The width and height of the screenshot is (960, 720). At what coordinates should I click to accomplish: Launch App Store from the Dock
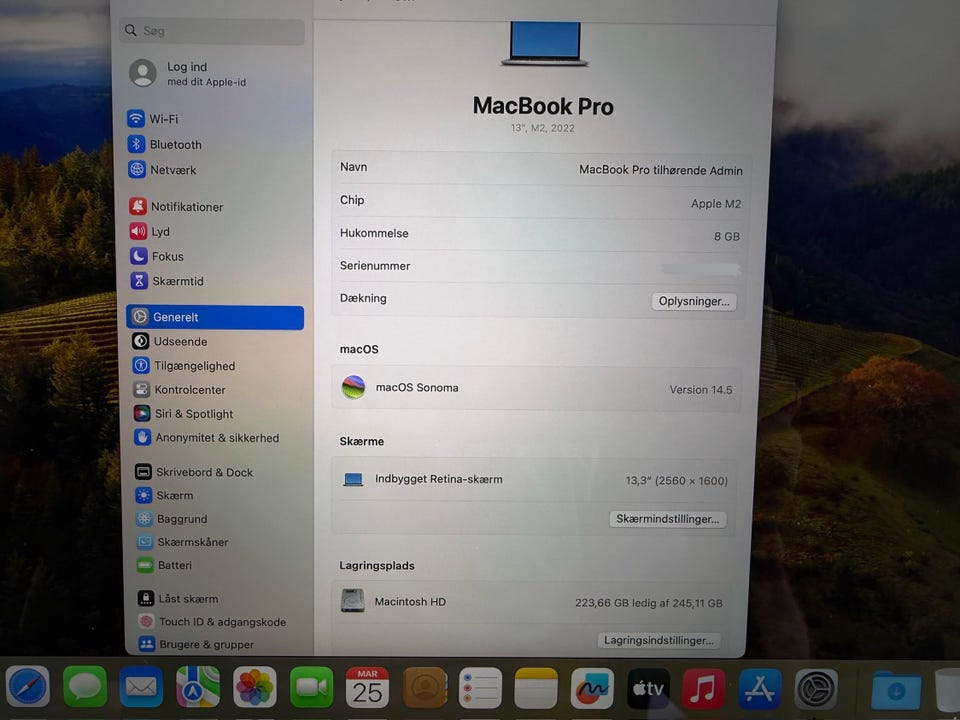pyautogui.click(x=760, y=689)
